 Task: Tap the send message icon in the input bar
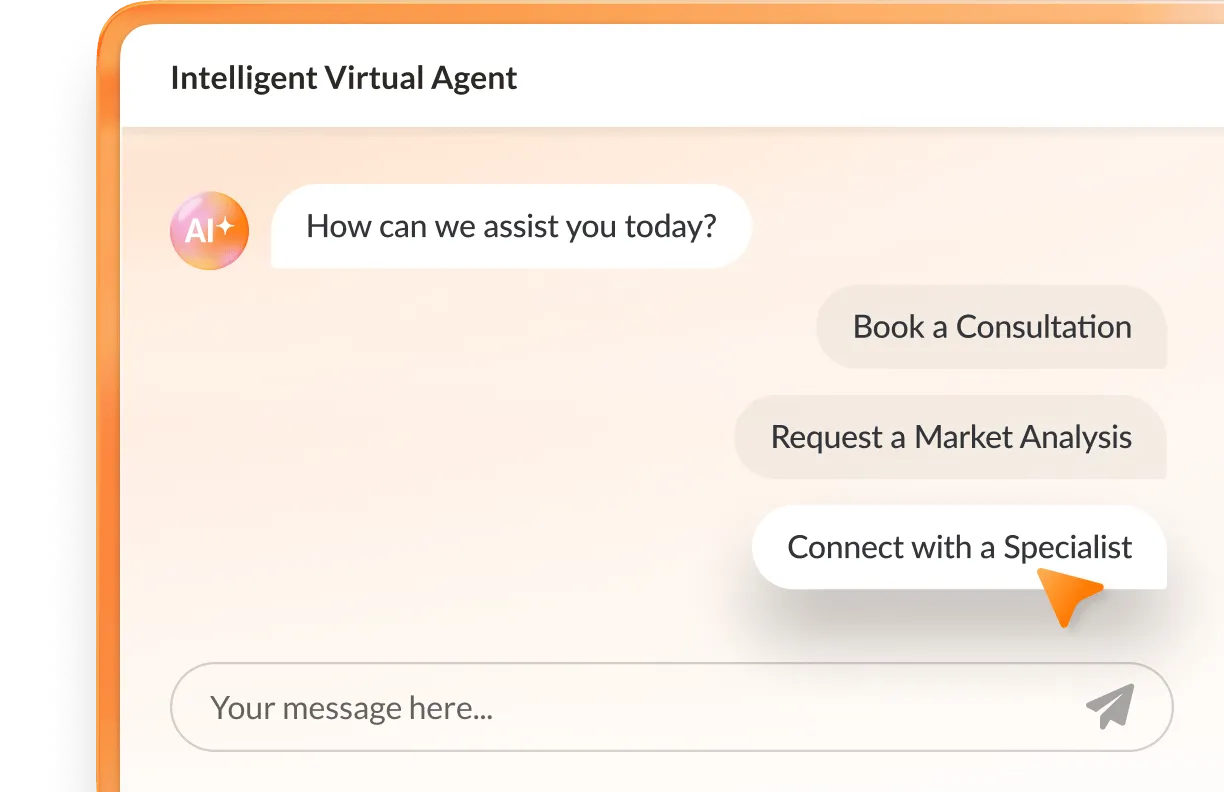click(1112, 707)
